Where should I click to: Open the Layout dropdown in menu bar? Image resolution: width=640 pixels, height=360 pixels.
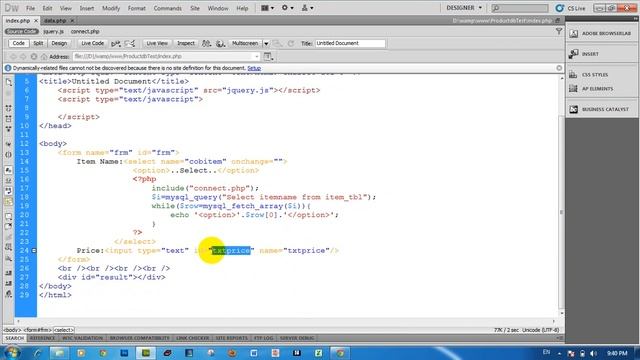tap(267, 8)
